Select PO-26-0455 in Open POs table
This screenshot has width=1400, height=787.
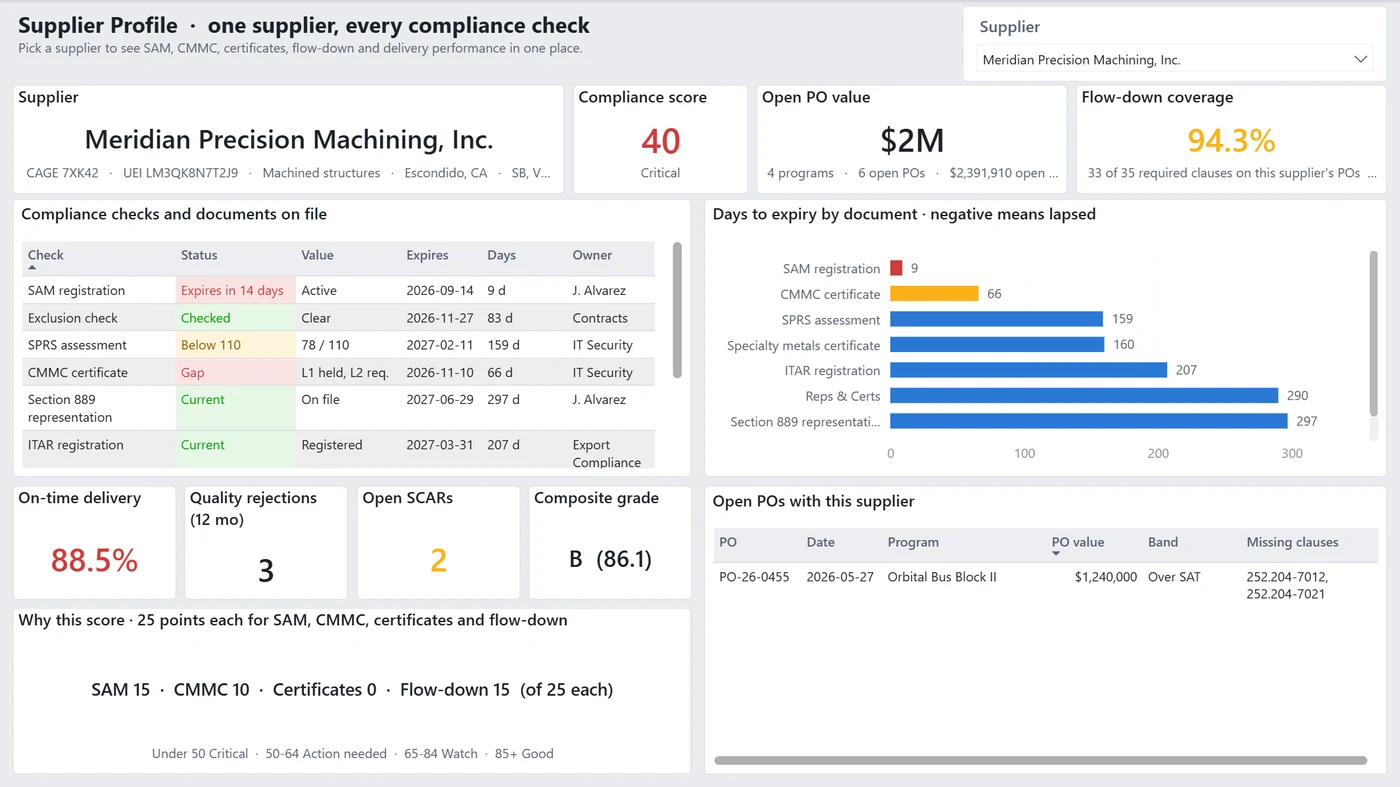coord(754,577)
